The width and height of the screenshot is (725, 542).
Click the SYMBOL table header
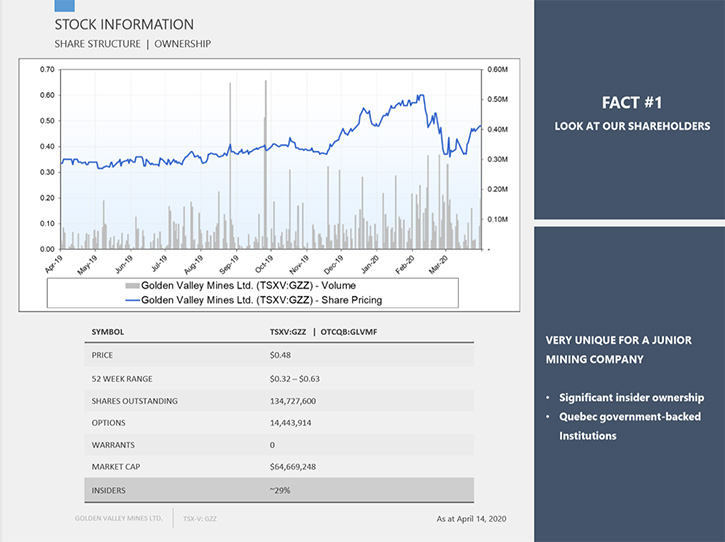coord(108,332)
